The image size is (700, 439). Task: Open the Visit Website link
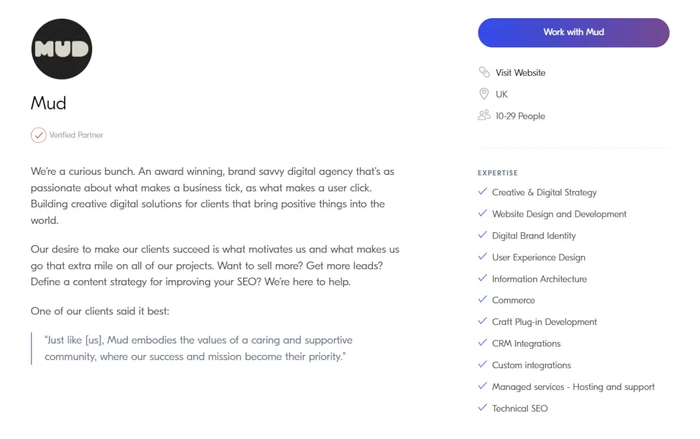coord(520,73)
